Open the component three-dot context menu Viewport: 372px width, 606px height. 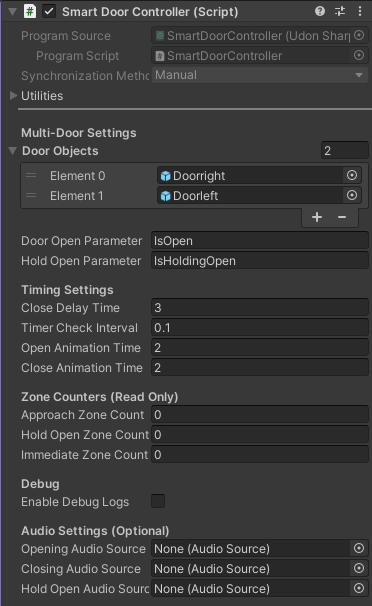[360, 11]
